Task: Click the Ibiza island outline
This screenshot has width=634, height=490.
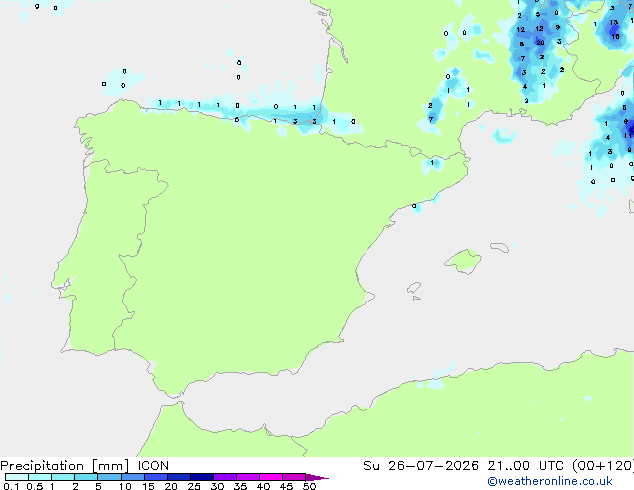Action: (x=414, y=288)
